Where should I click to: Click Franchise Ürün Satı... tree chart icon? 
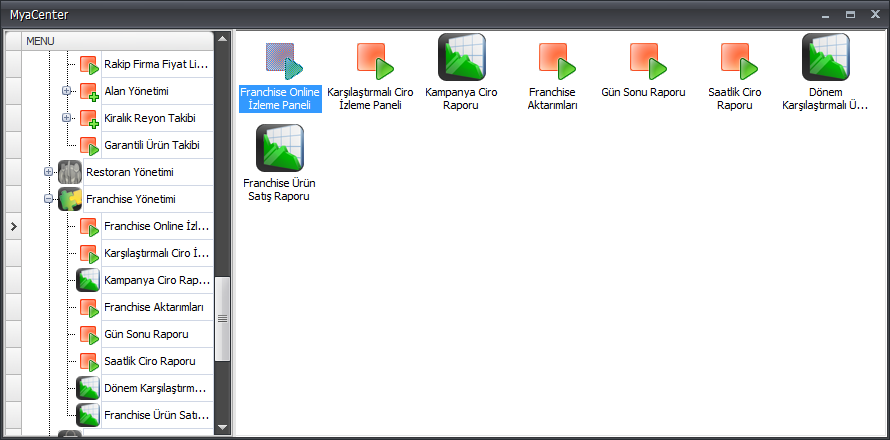[x=88, y=415]
